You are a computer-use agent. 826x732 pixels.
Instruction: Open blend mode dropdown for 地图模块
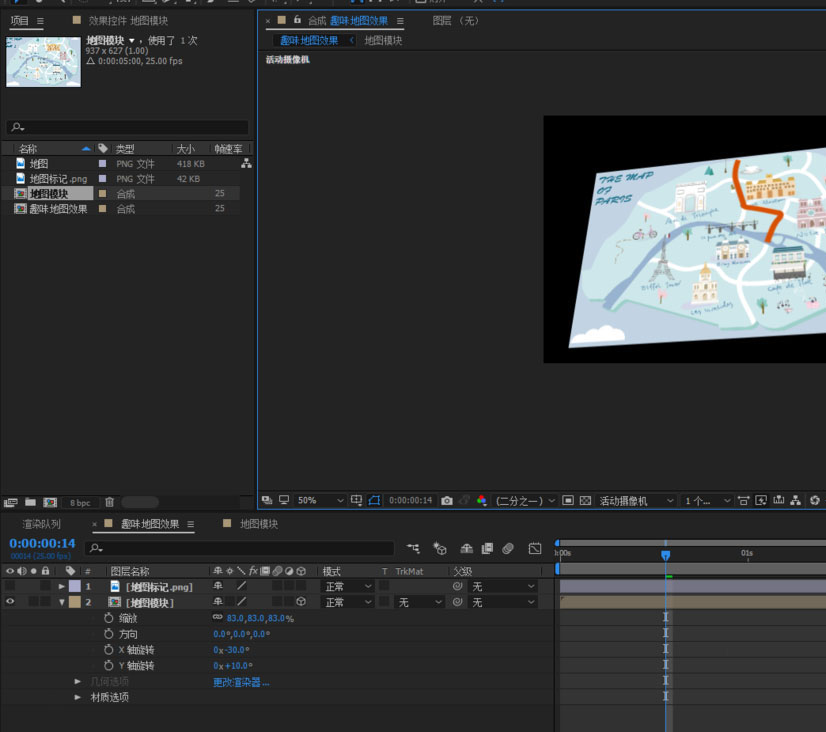pos(347,602)
